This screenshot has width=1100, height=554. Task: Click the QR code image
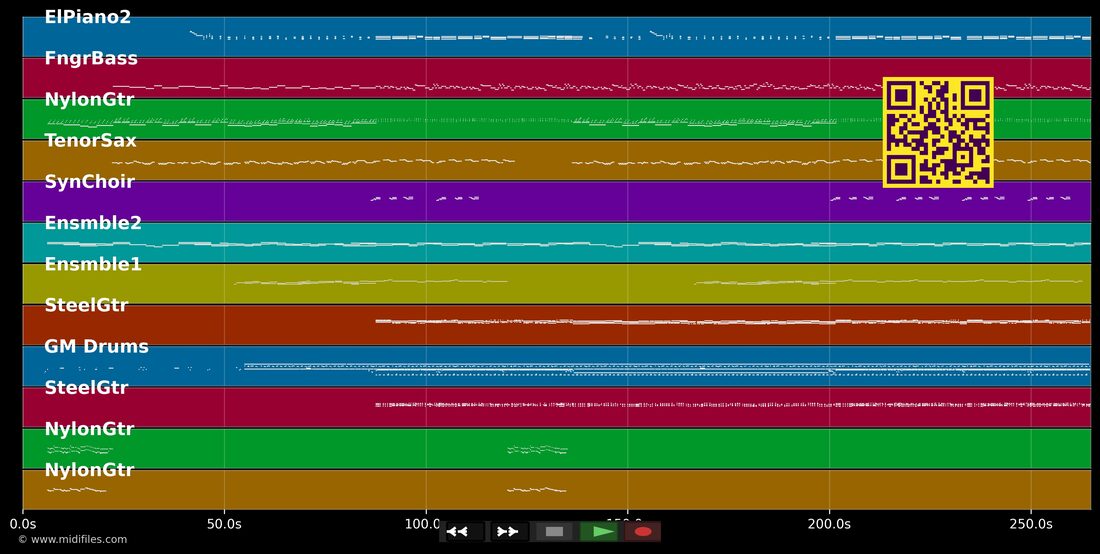coord(938,133)
